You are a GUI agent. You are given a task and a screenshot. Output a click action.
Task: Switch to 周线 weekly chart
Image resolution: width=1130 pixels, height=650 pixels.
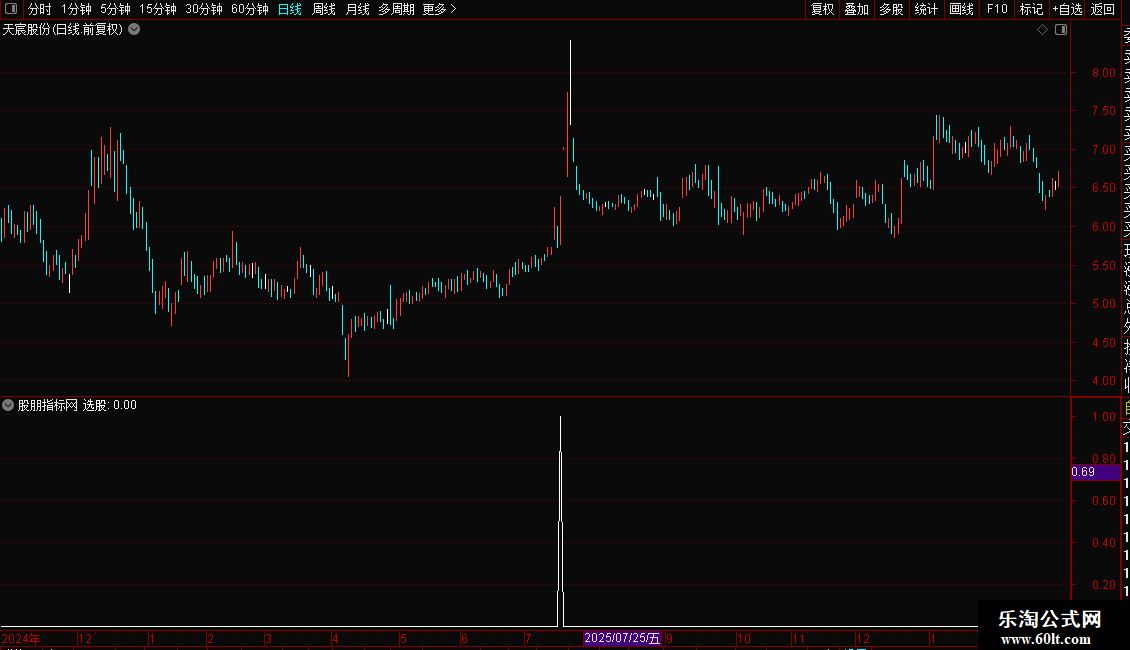324,9
